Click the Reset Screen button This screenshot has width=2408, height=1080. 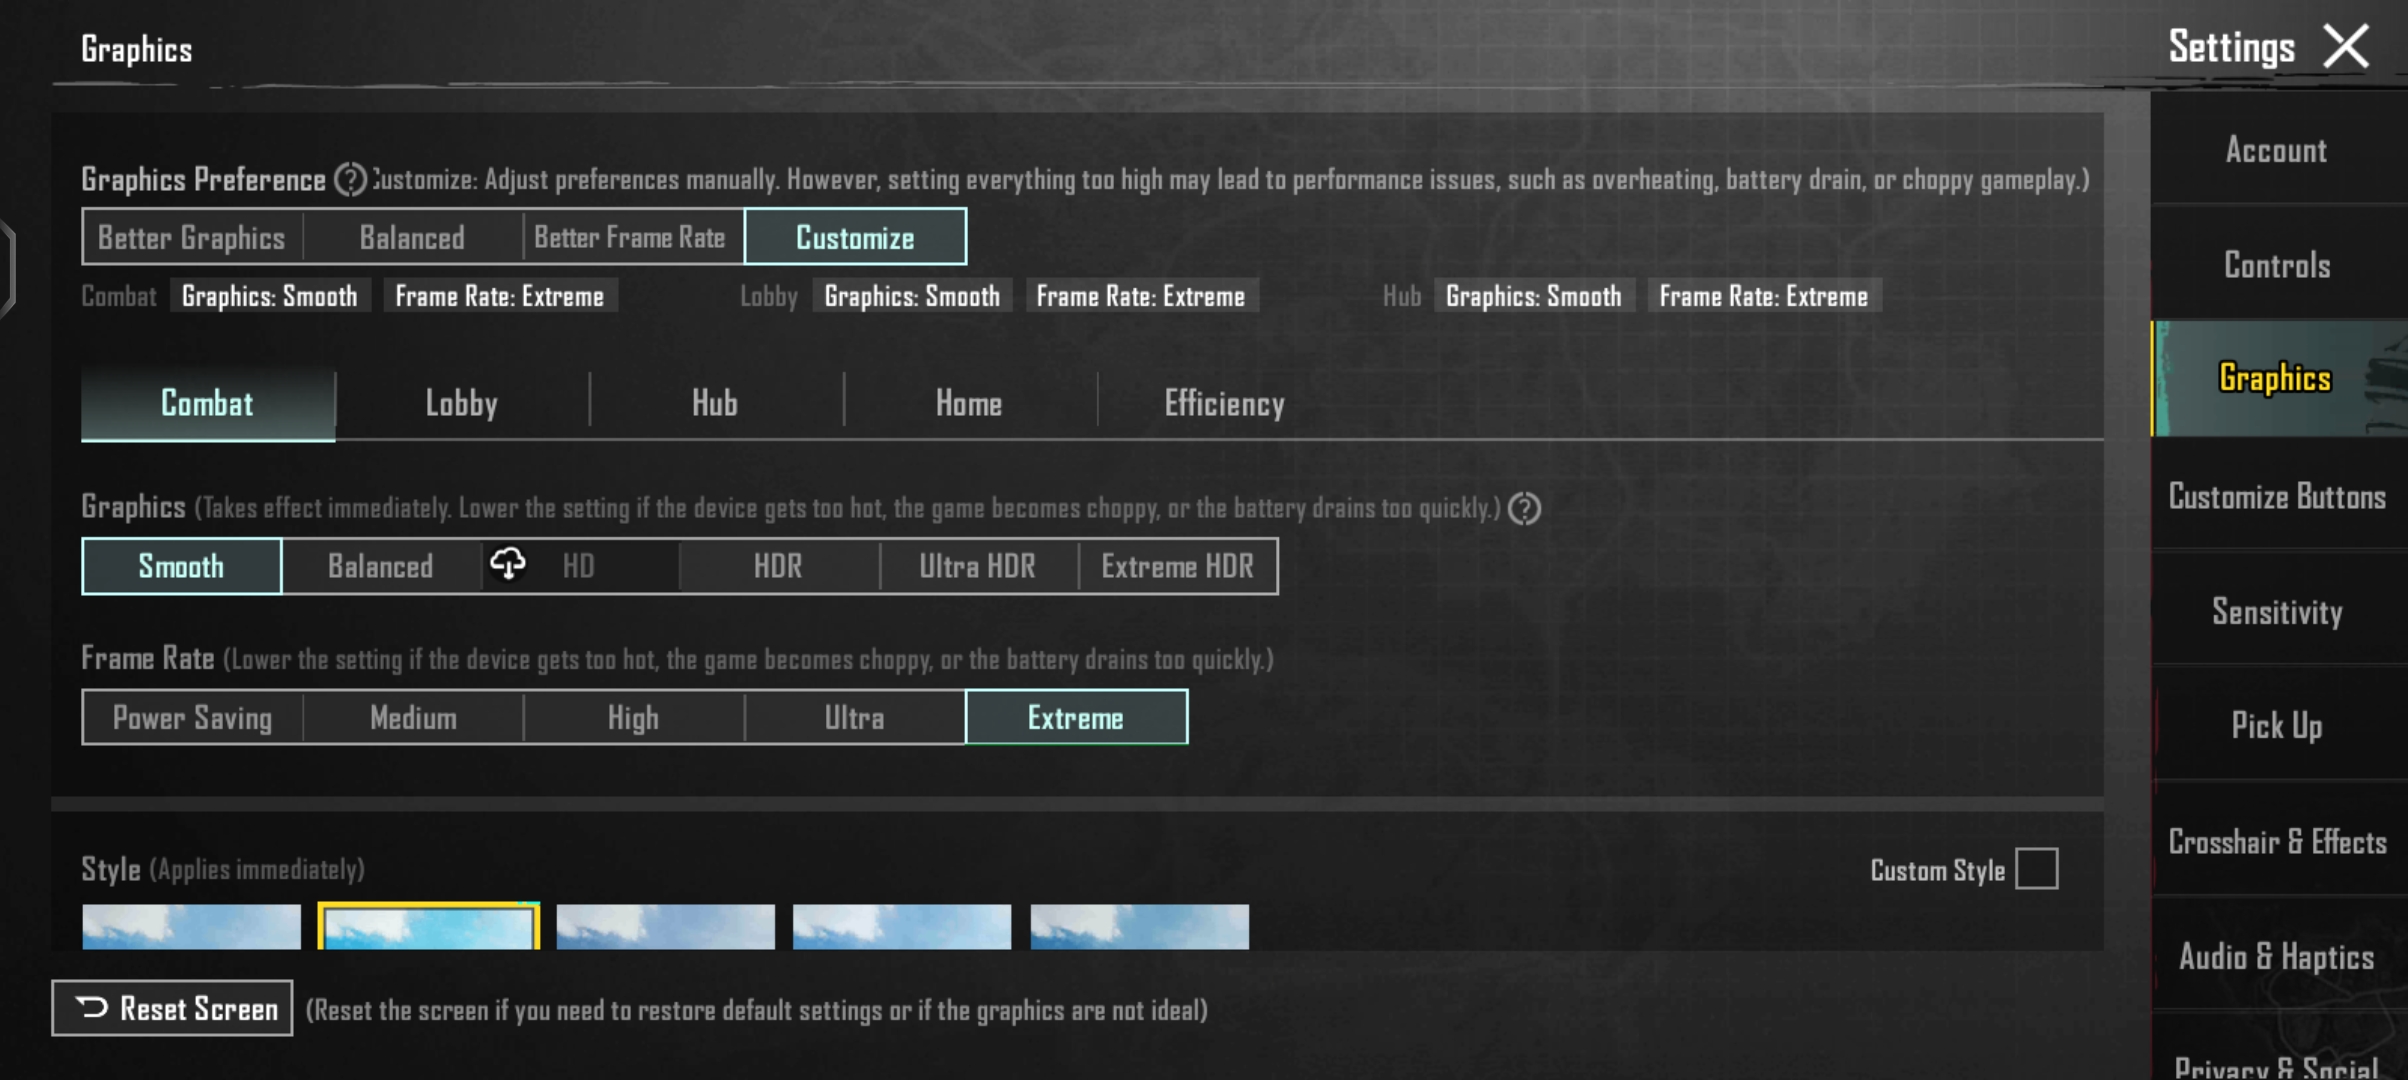[x=172, y=1008]
